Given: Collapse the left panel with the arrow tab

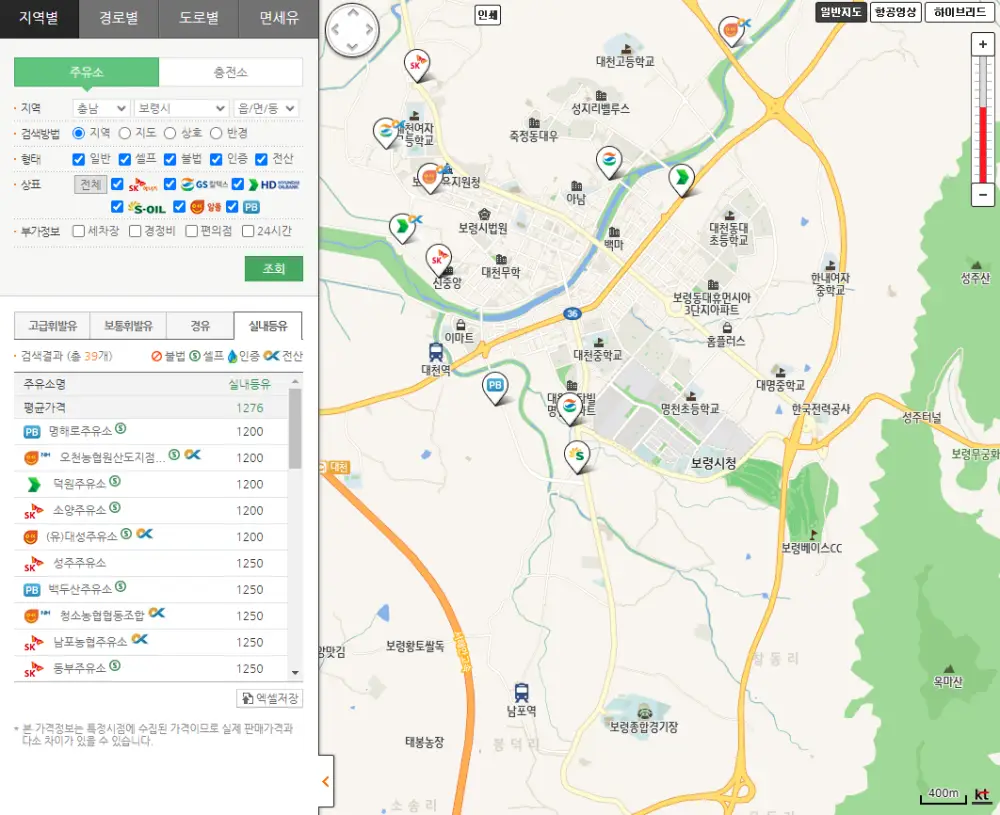Looking at the screenshot, I should click(324, 783).
